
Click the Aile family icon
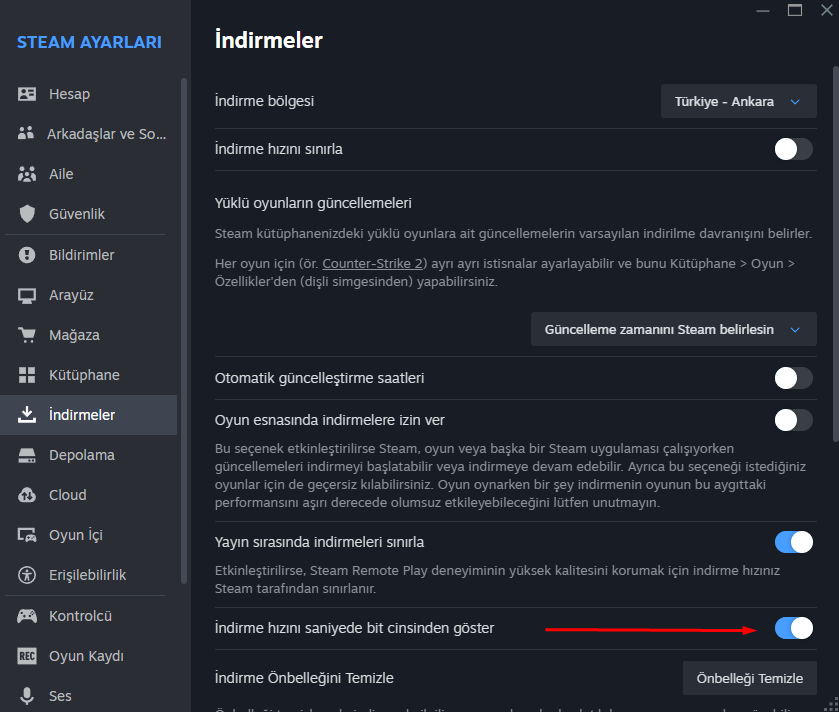(x=28, y=174)
